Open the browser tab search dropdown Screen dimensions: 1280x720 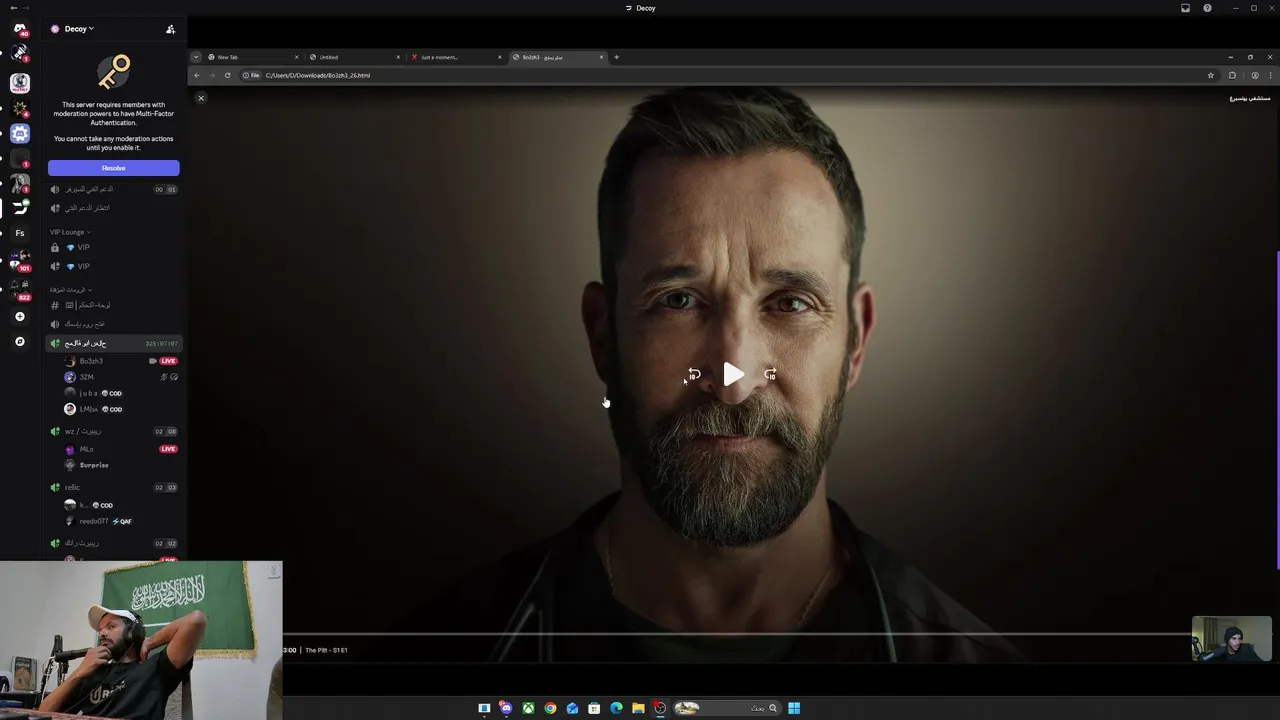click(196, 57)
